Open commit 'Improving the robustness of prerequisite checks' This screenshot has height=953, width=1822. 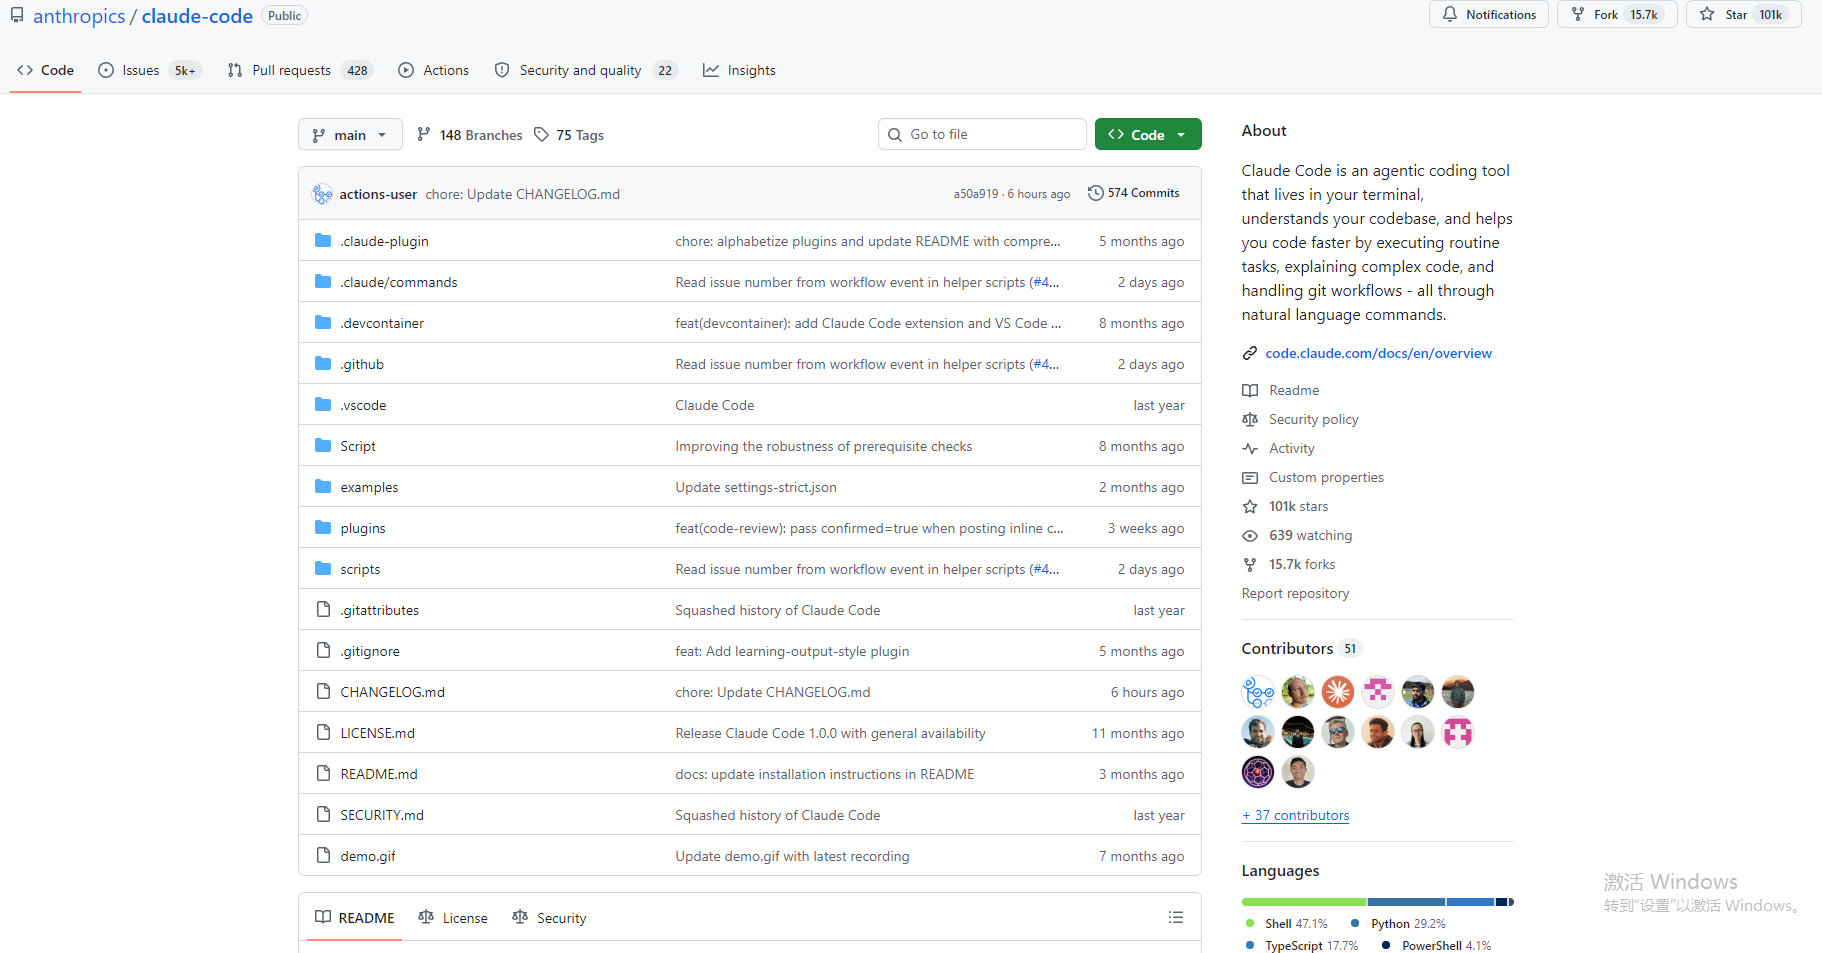(824, 446)
